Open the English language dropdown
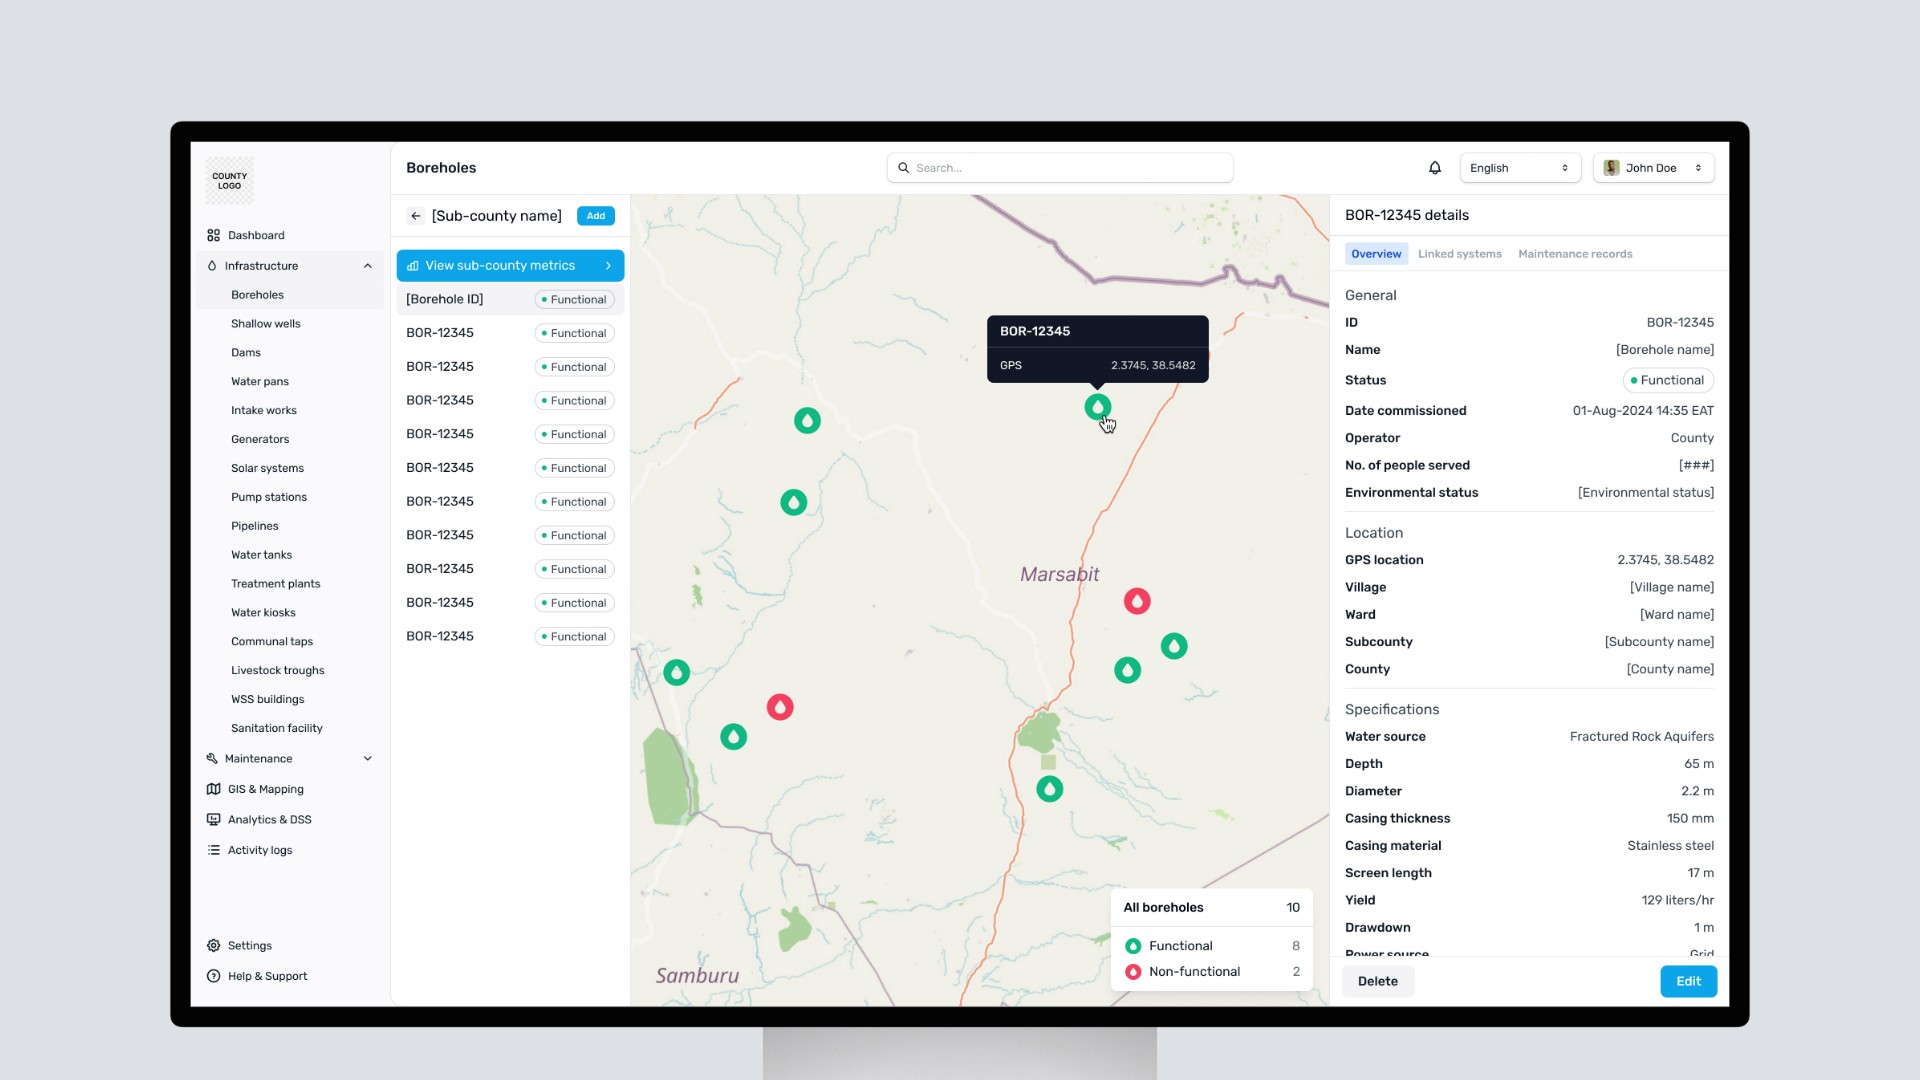 coord(1519,168)
